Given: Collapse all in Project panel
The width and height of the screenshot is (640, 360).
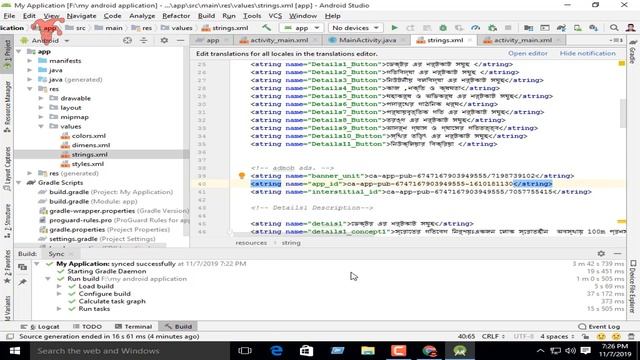Looking at the screenshot, I should point(144,40).
